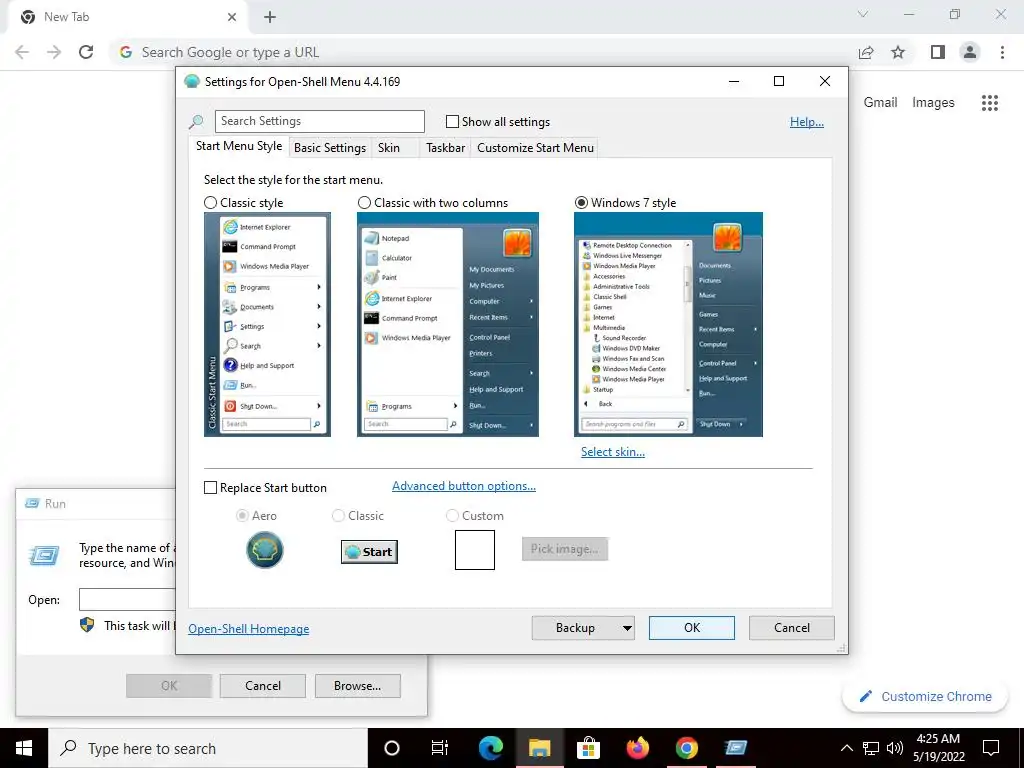Click the Chrome forward arrow
The width and height of the screenshot is (1024, 768).
(x=54, y=52)
